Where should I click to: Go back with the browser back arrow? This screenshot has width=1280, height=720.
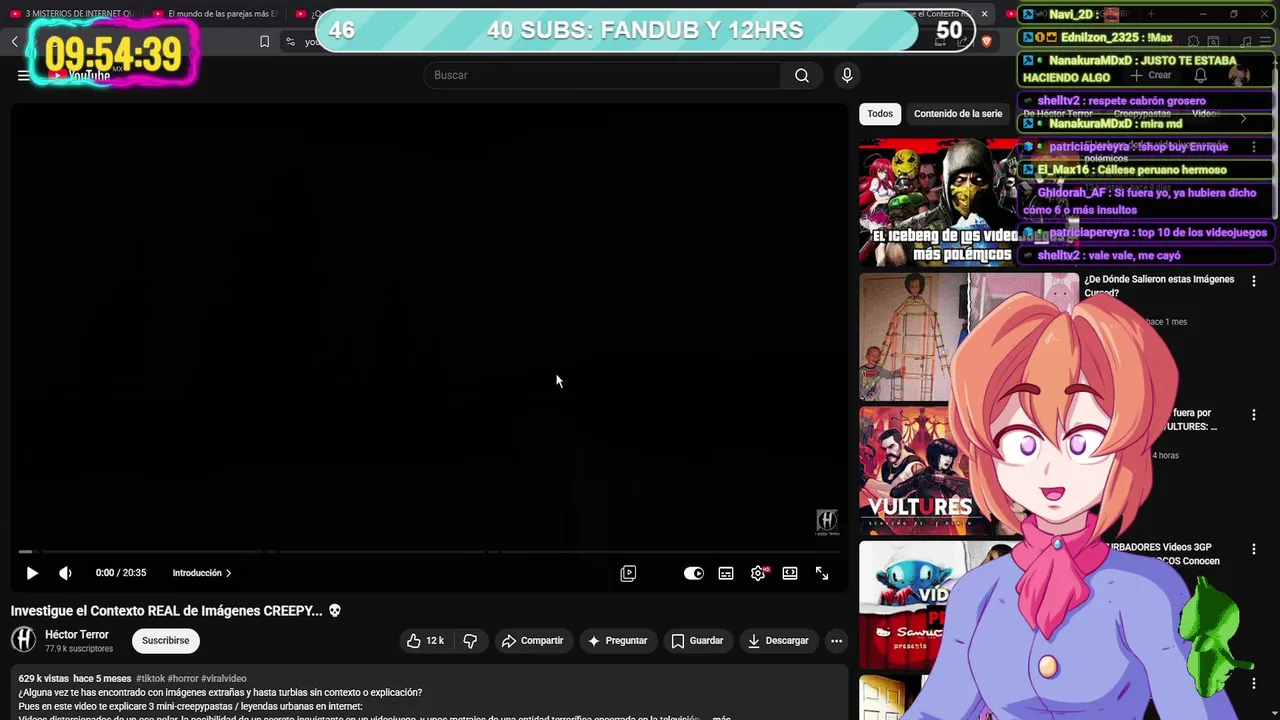point(14,41)
